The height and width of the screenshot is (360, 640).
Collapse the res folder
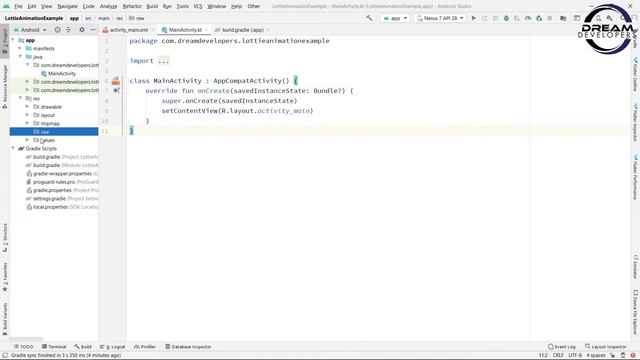20,98
